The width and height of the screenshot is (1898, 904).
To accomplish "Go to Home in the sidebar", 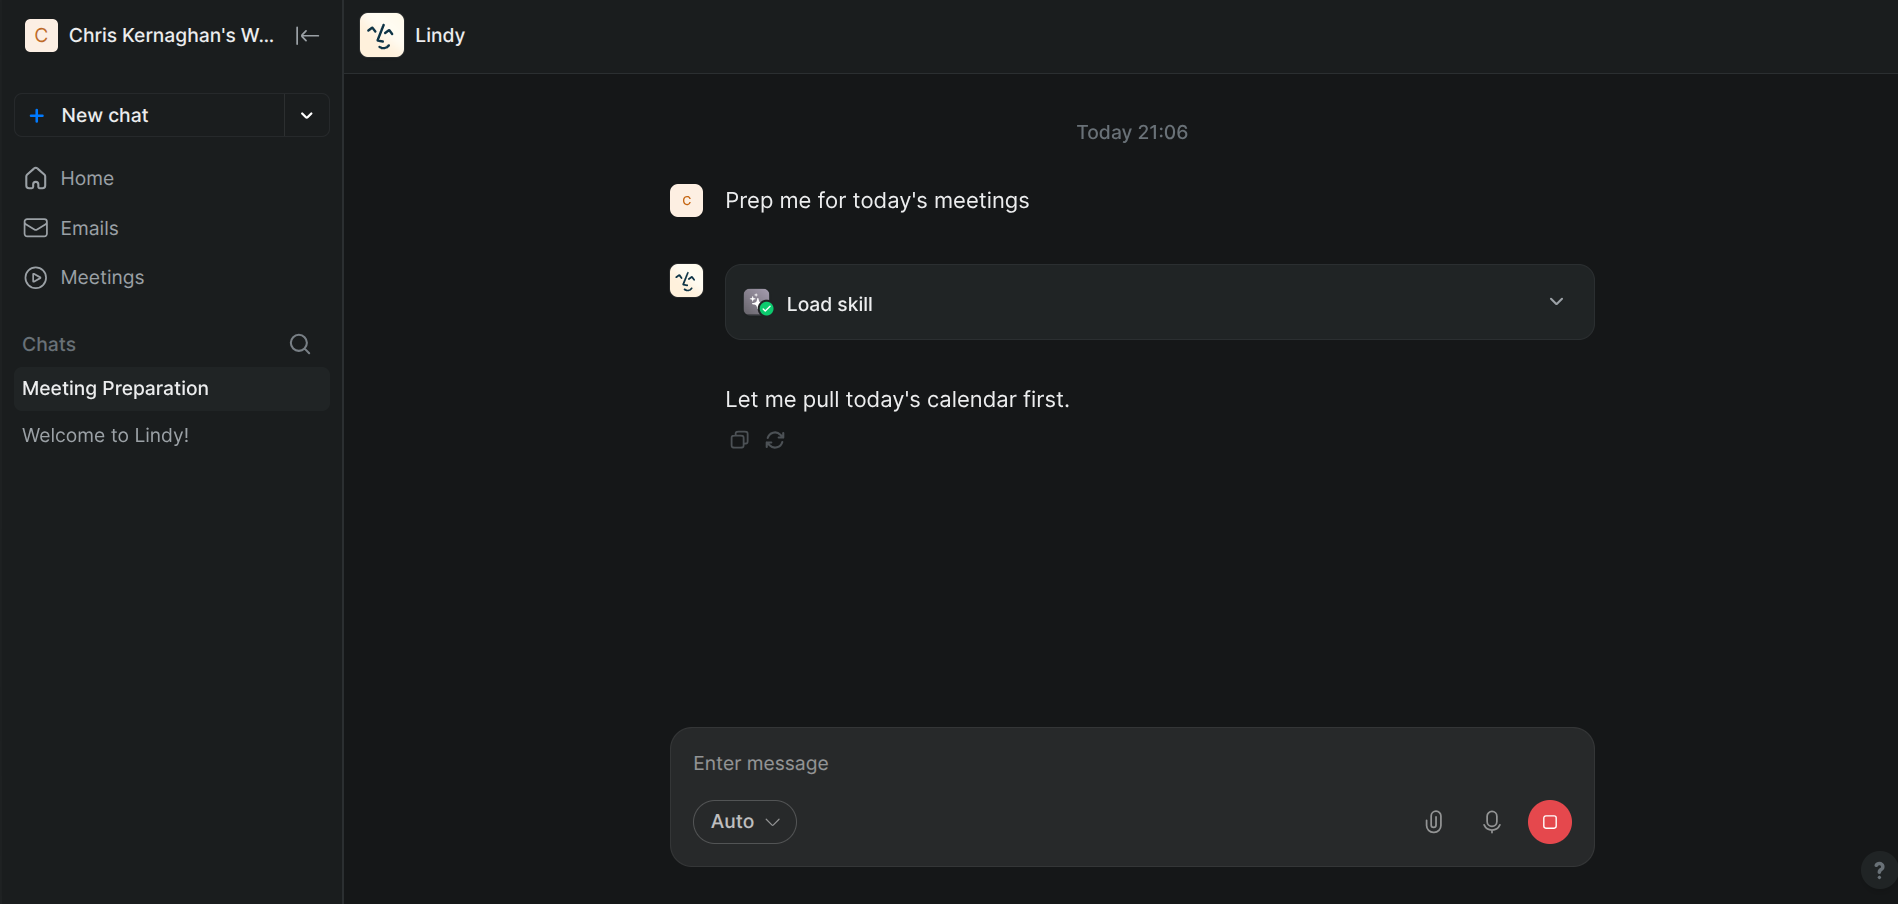I will [87, 178].
